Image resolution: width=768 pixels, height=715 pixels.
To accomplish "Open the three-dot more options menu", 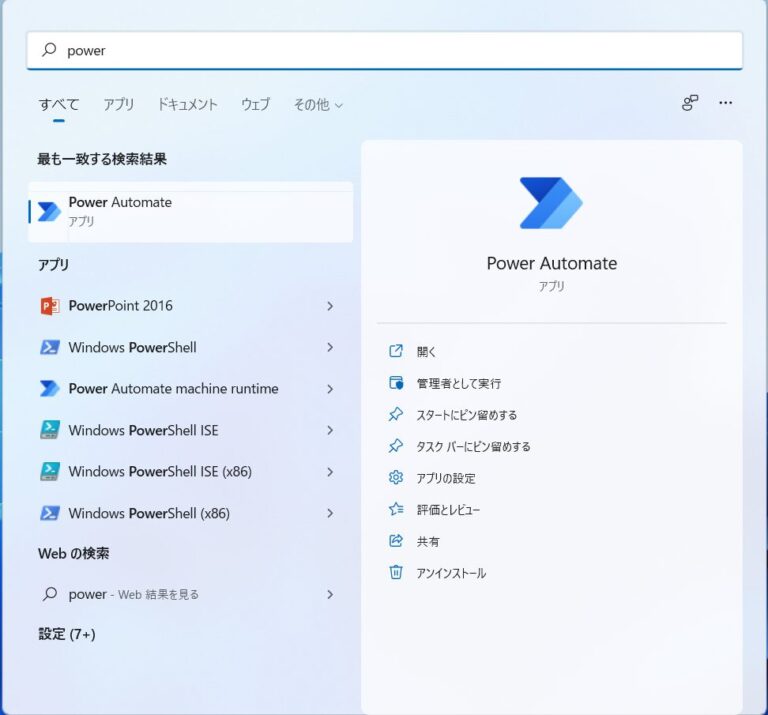I will [x=725, y=103].
